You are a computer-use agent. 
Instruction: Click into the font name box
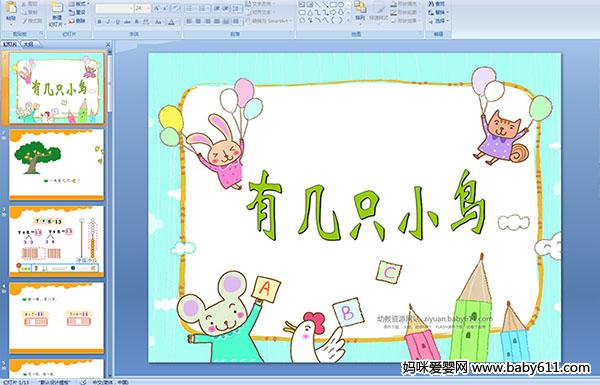[x=114, y=8]
